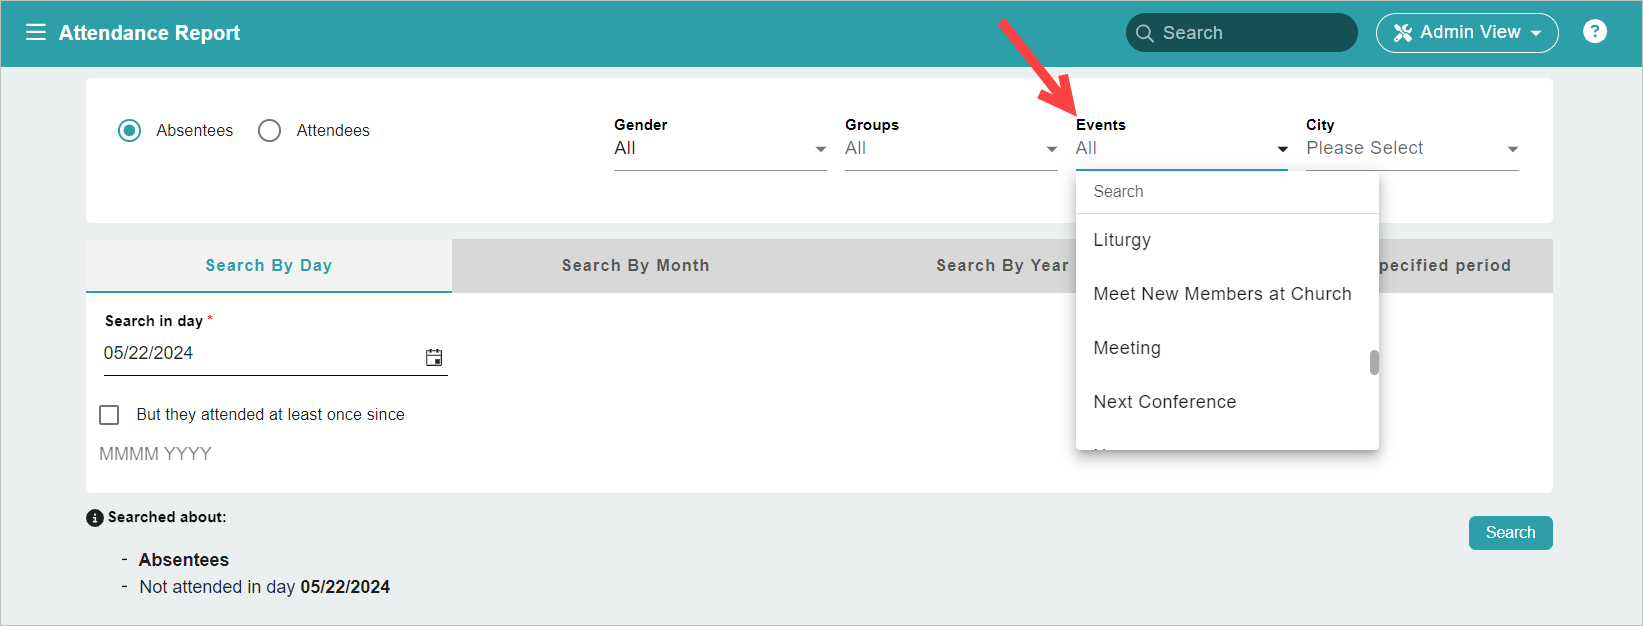
Task: Click the Attendance Report page title
Action: pos(149,33)
